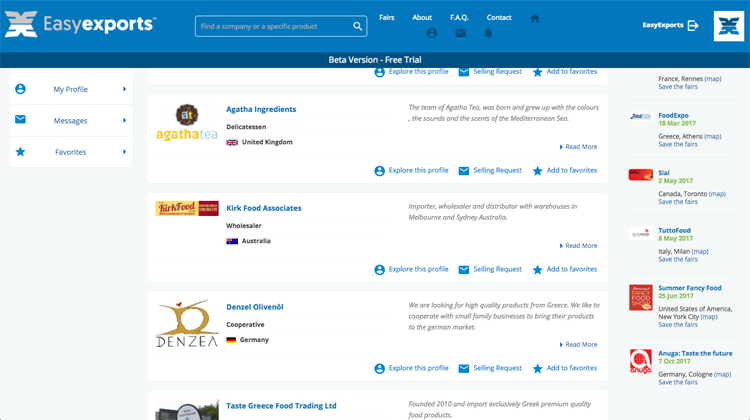Click Add to favorites for Denzel Olivenöl
Image resolution: width=750 pixels, height=420 pixels.
572,368
